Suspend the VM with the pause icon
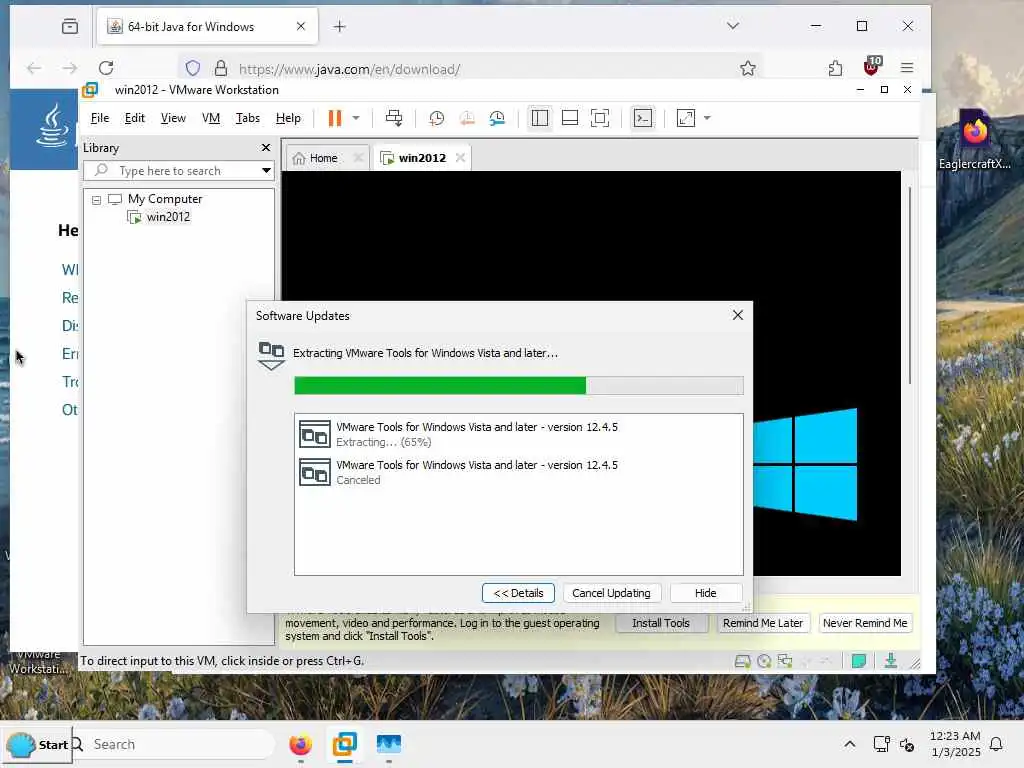This screenshot has height=768, width=1024. click(x=334, y=118)
